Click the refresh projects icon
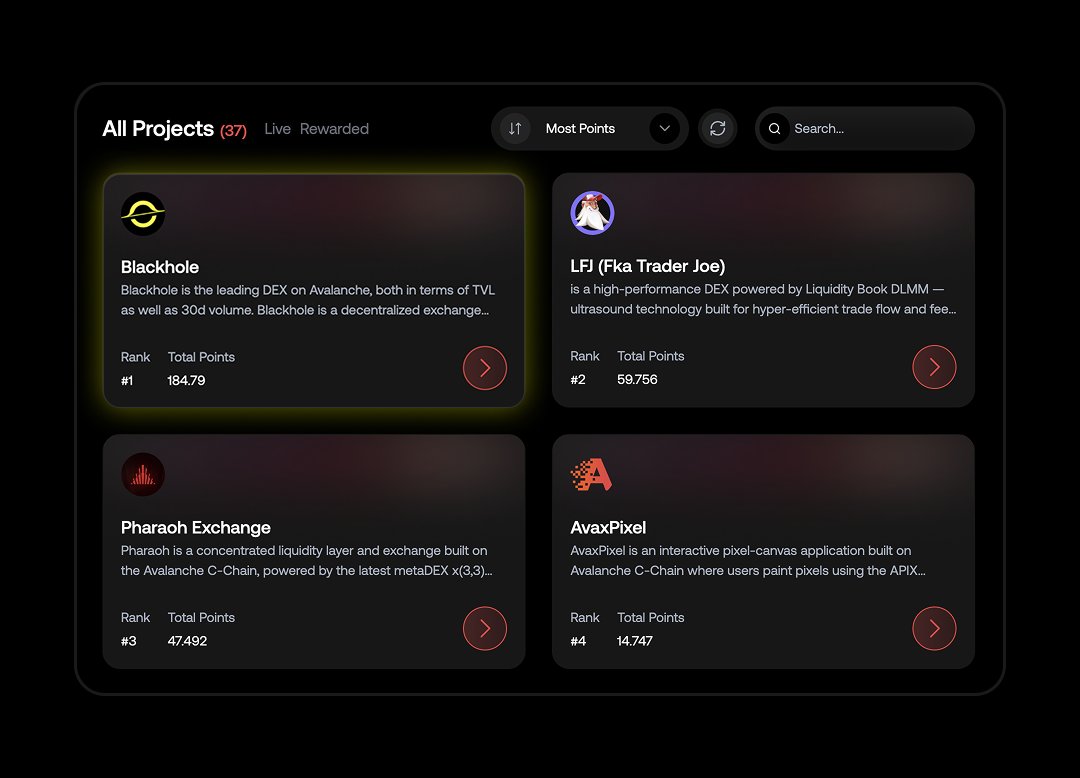Screen dimensions: 1080x778 pyautogui.click(x=718, y=129)
